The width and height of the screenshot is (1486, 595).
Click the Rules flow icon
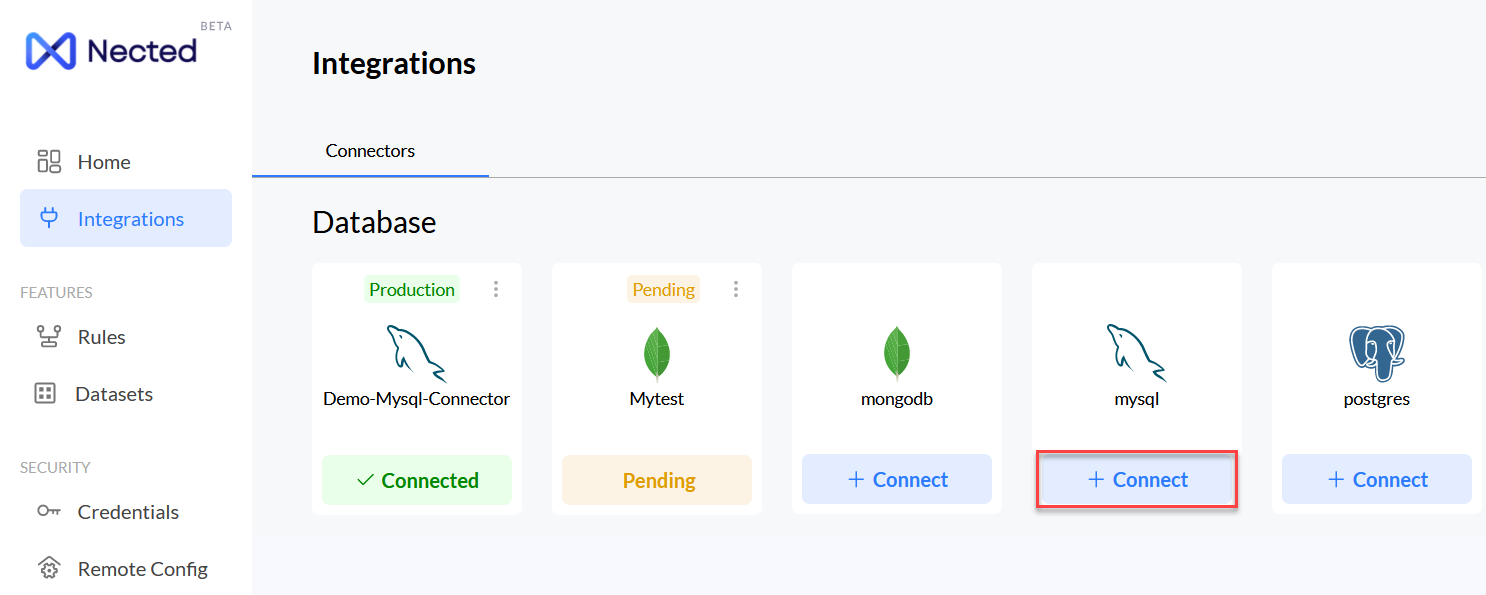coord(49,336)
